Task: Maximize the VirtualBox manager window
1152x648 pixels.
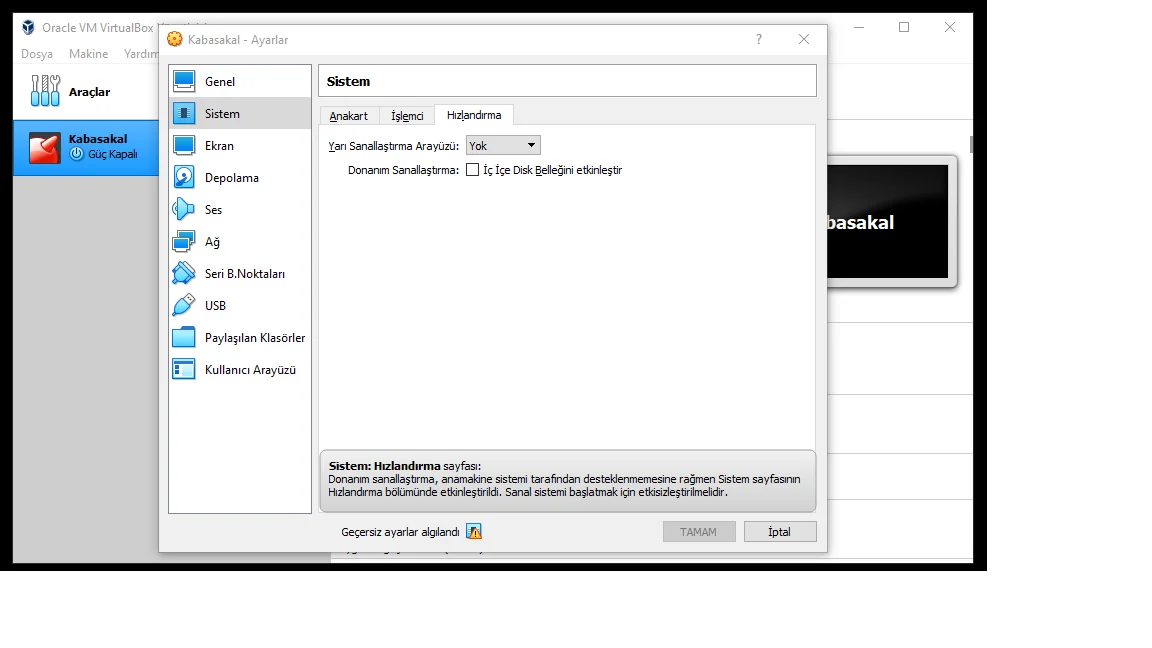Action: [904, 27]
